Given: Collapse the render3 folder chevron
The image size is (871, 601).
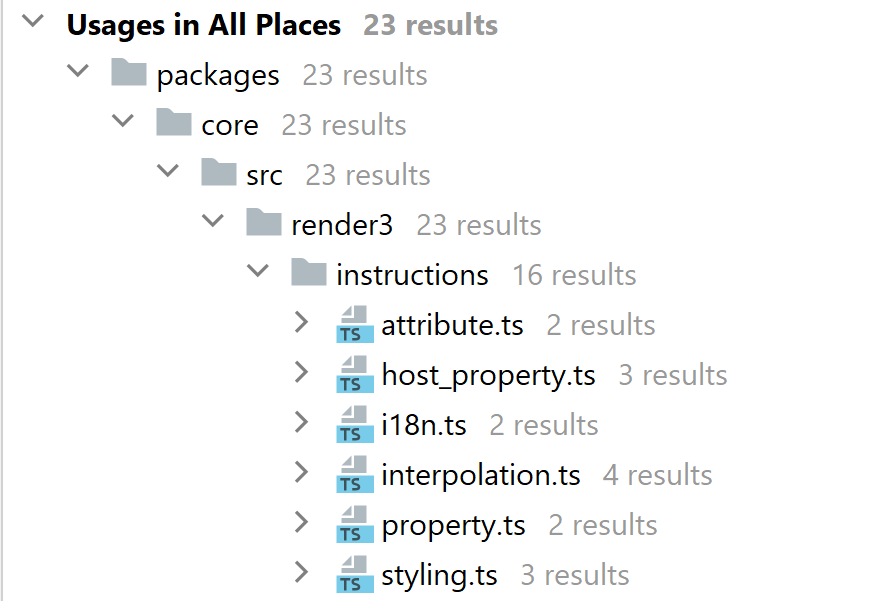Looking at the screenshot, I should click(213, 221).
